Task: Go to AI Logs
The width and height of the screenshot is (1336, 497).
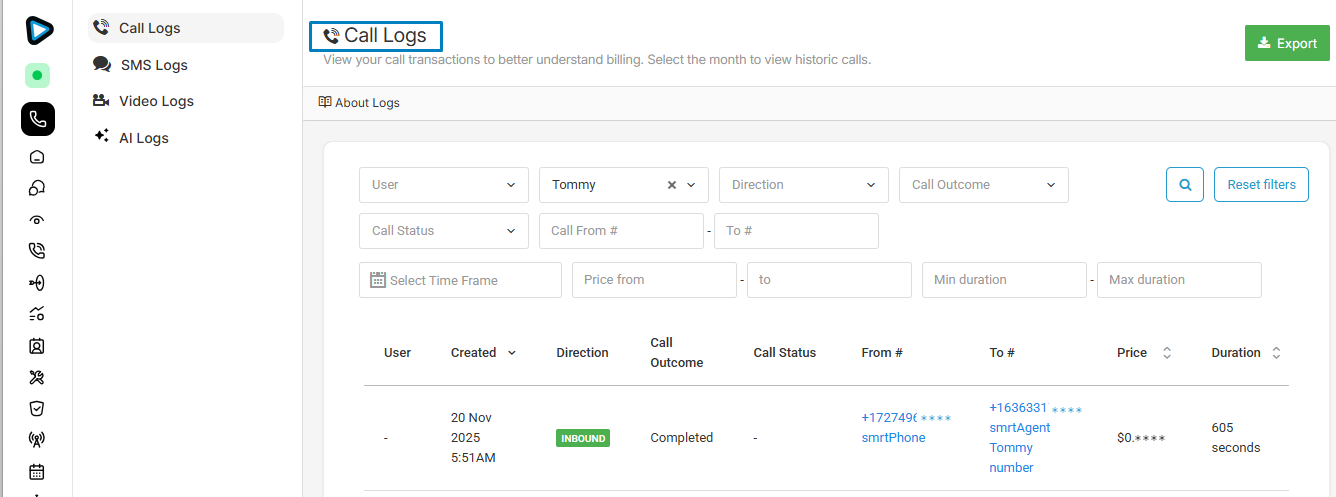Action: point(143,138)
